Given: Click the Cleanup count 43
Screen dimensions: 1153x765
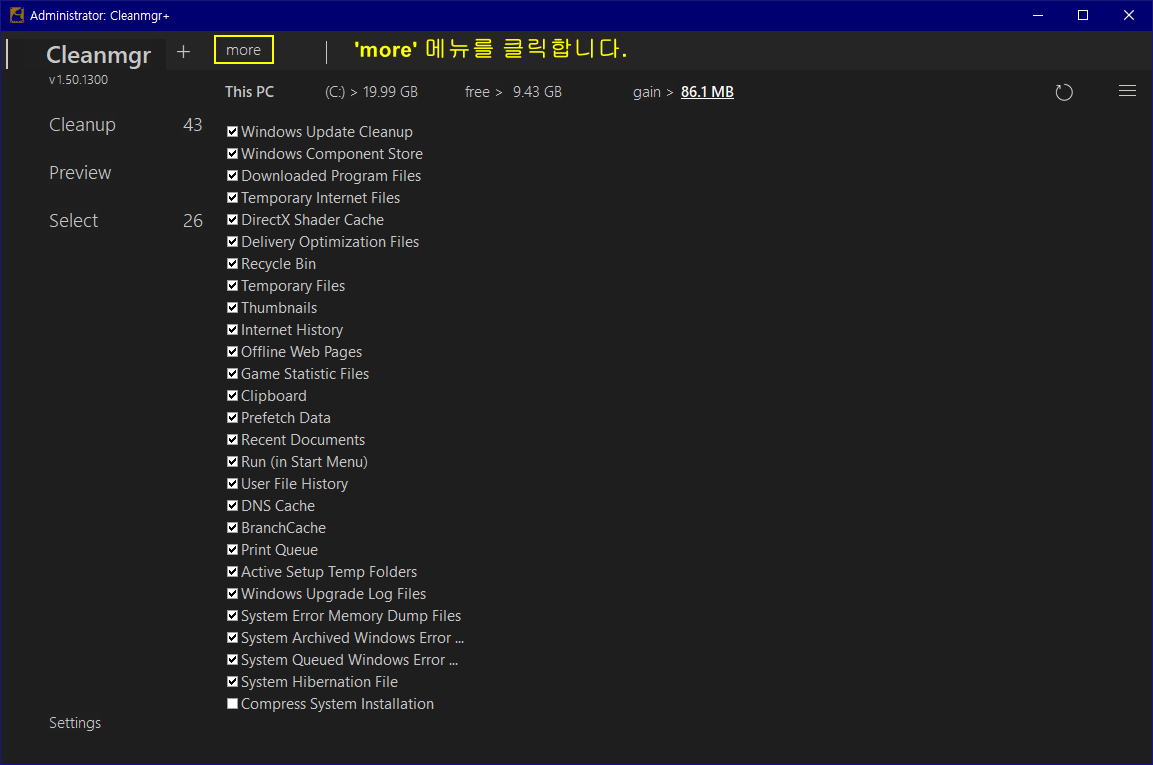Looking at the screenshot, I should 193,125.
